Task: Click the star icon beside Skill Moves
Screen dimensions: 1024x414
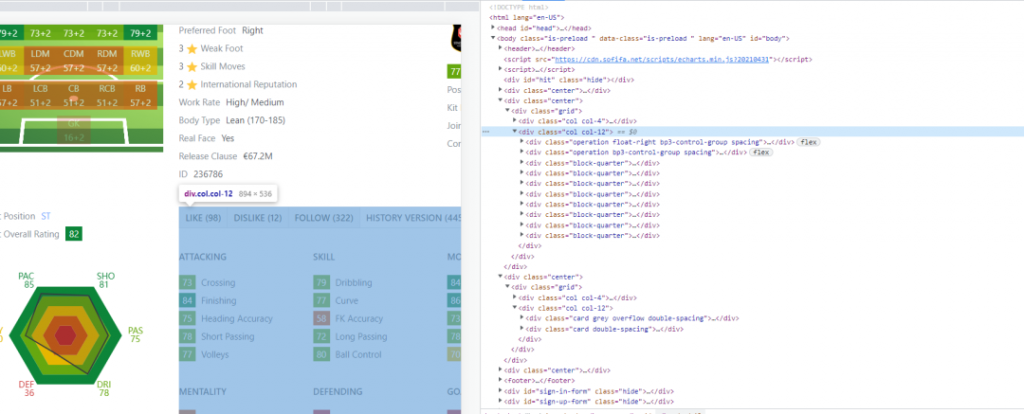Action: (x=191, y=67)
